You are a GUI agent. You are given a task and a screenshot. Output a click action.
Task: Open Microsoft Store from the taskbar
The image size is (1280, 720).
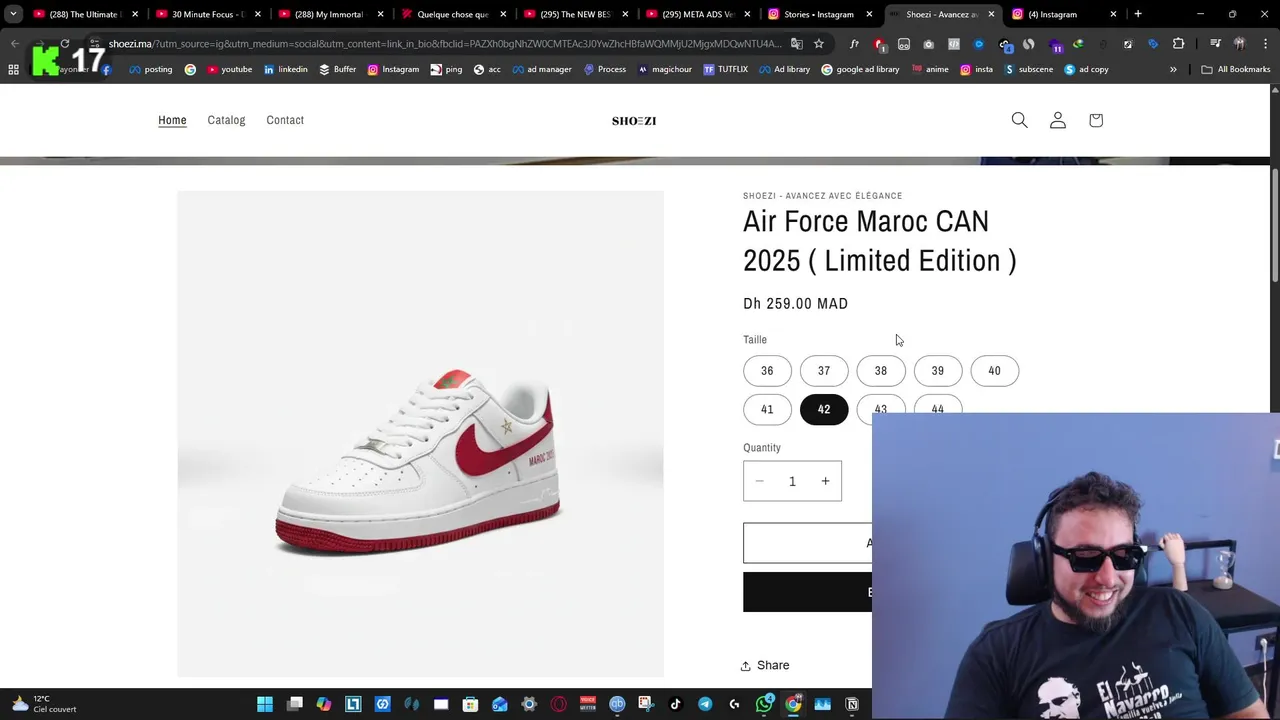click(470, 704)
